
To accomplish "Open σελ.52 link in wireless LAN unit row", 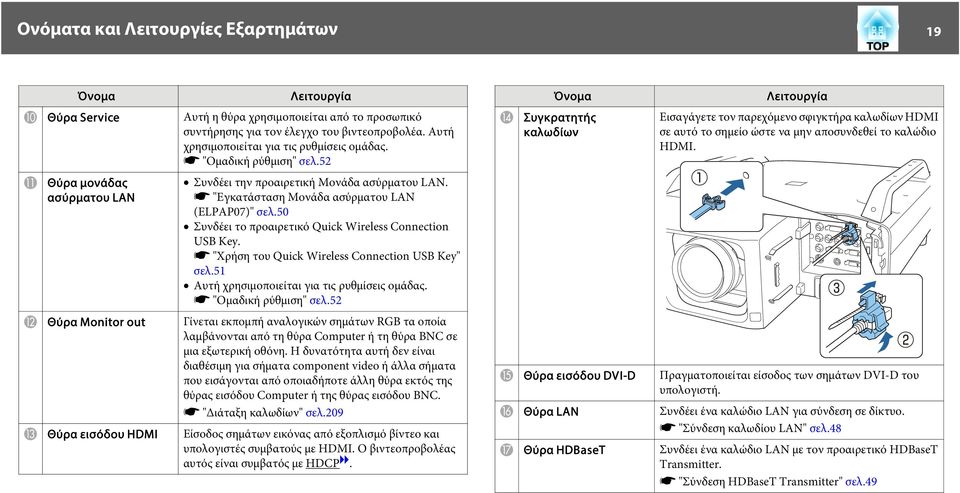I will click(326, 301).
